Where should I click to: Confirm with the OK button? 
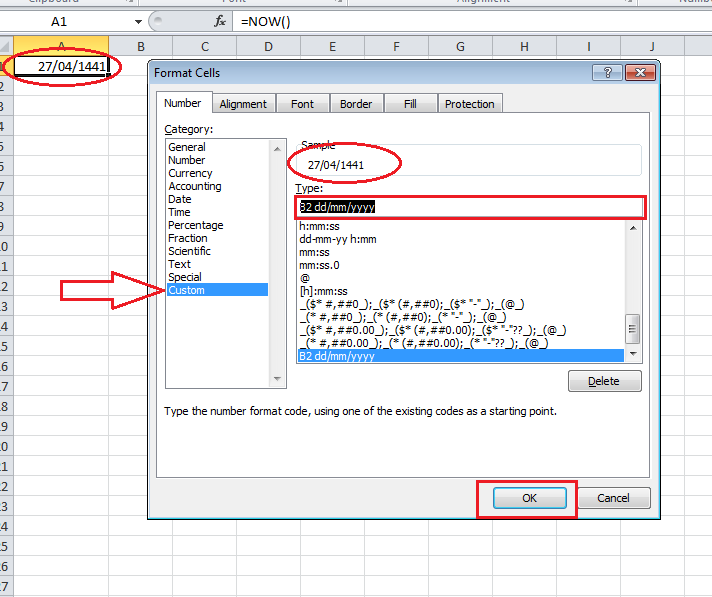click(529, 498)
